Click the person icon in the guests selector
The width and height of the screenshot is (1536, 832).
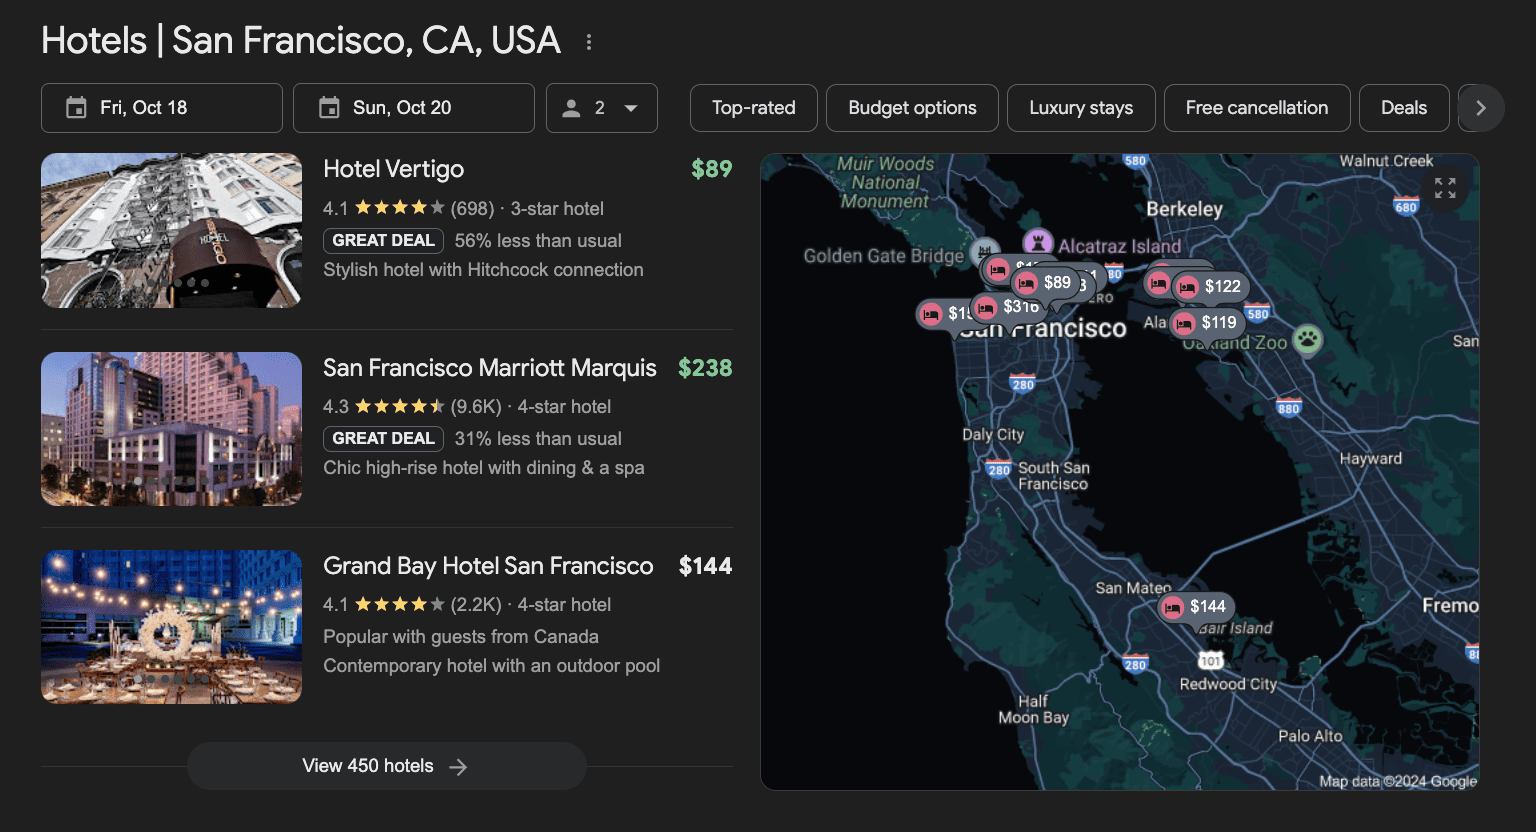(571, 108)
